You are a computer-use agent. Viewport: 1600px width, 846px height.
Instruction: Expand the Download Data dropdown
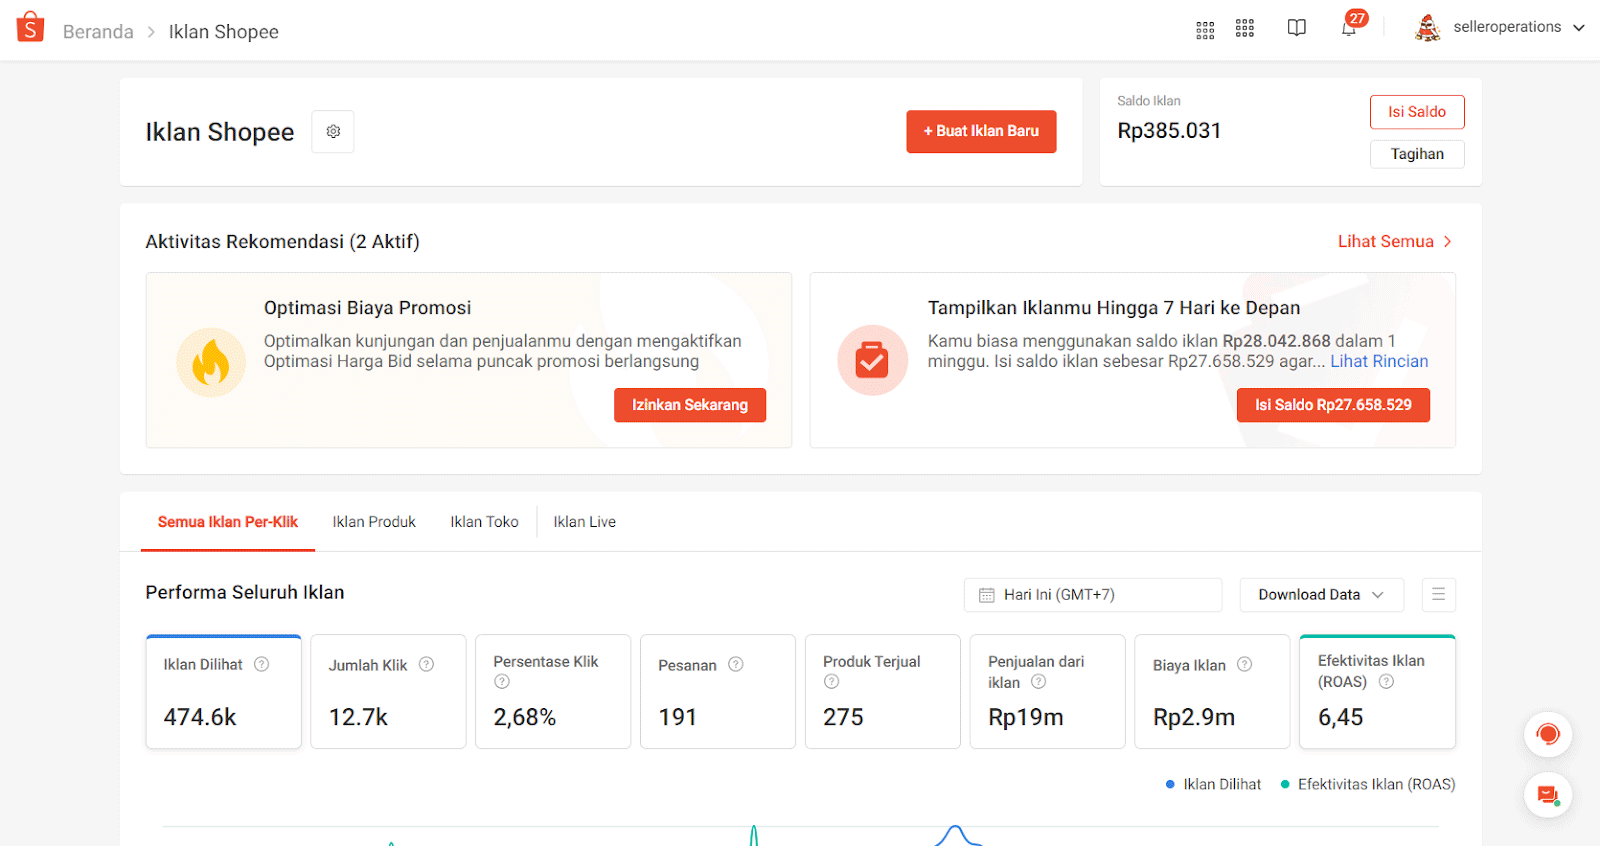(1321, 595)
